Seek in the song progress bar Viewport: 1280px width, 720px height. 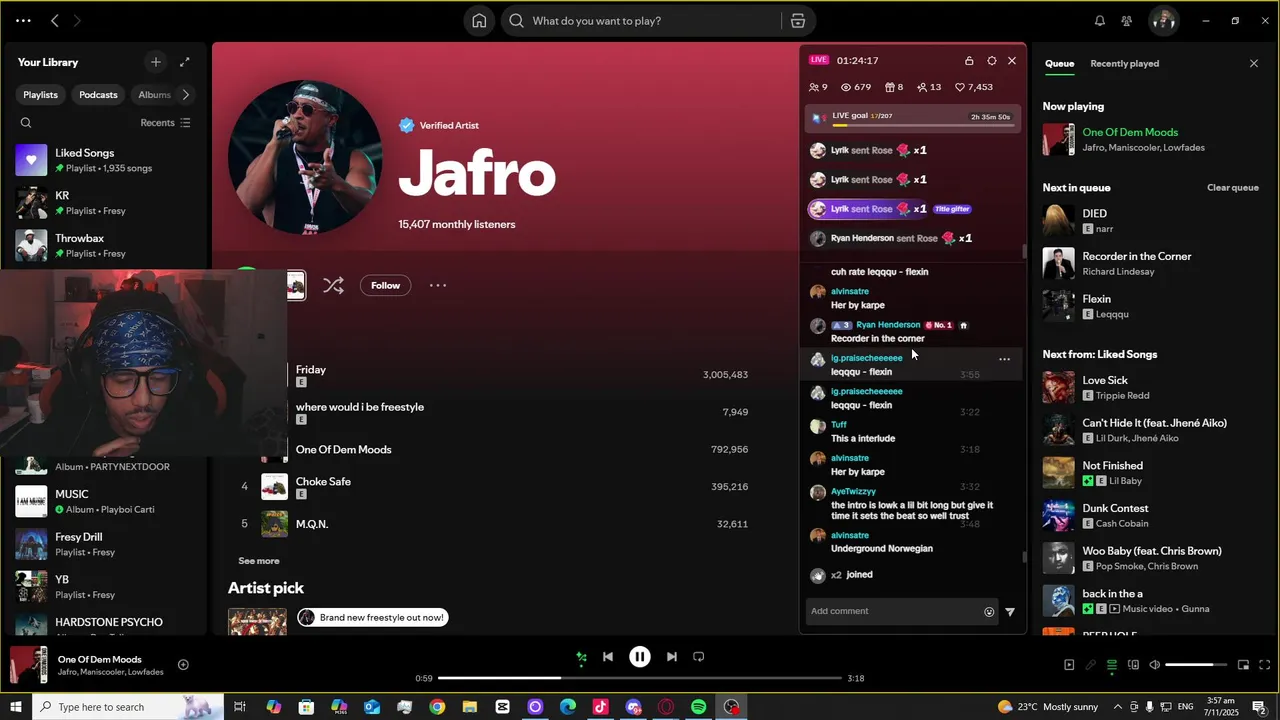tap(639, 678)
